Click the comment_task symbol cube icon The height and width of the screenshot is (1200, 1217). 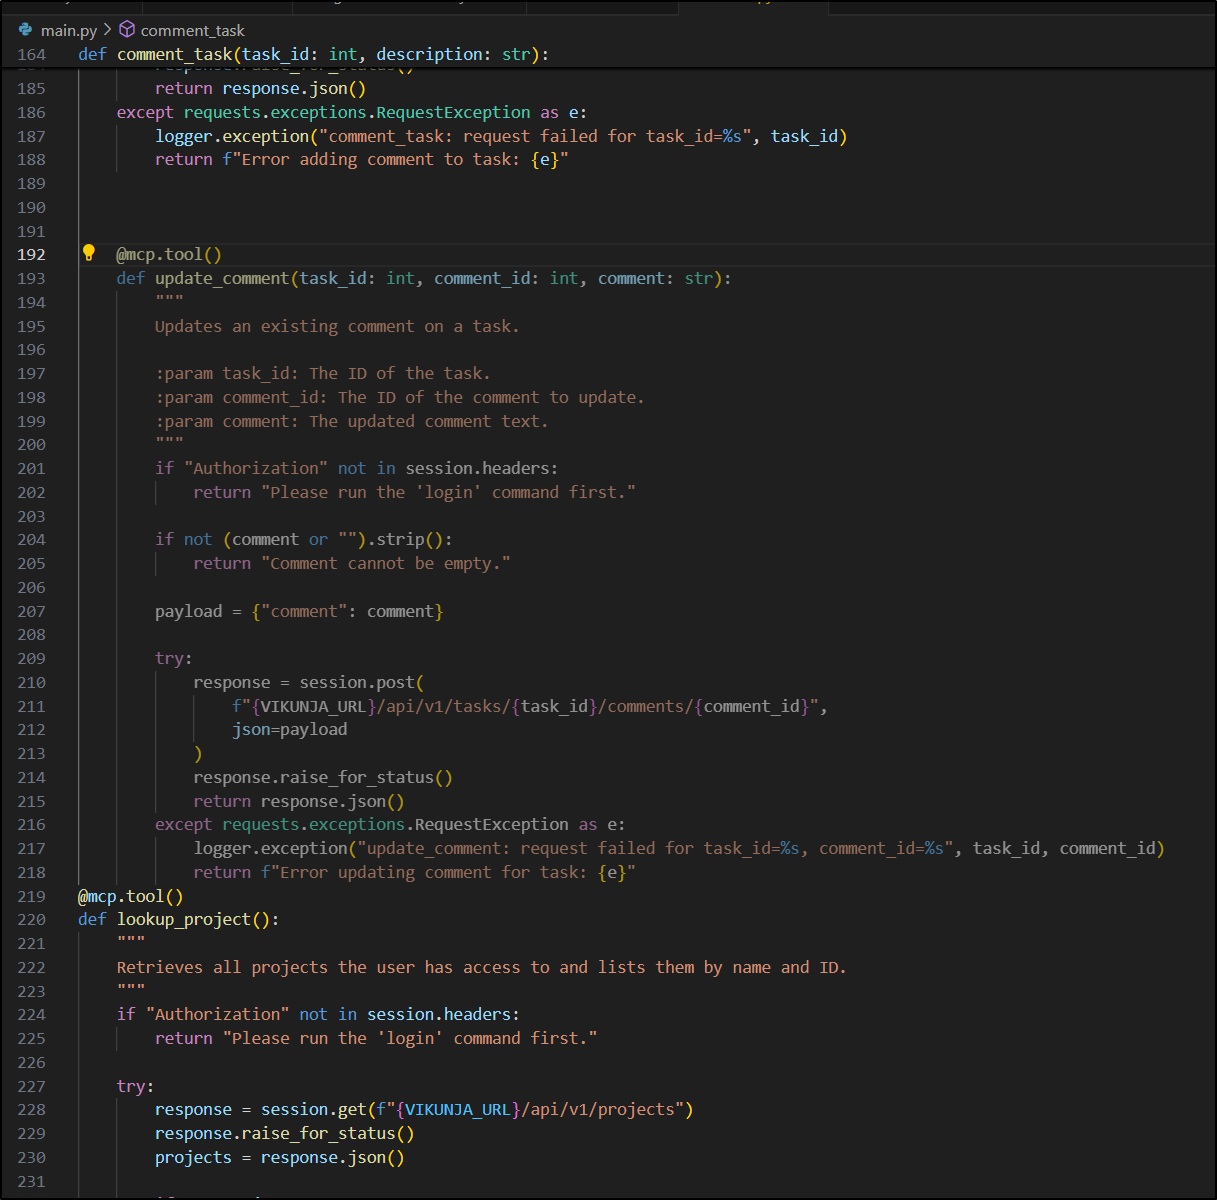127,30
